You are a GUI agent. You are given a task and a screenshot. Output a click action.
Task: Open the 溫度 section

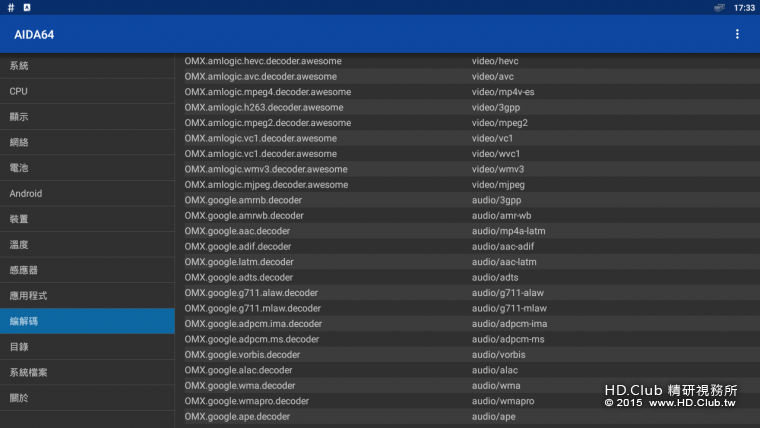[x=87, y=245]
